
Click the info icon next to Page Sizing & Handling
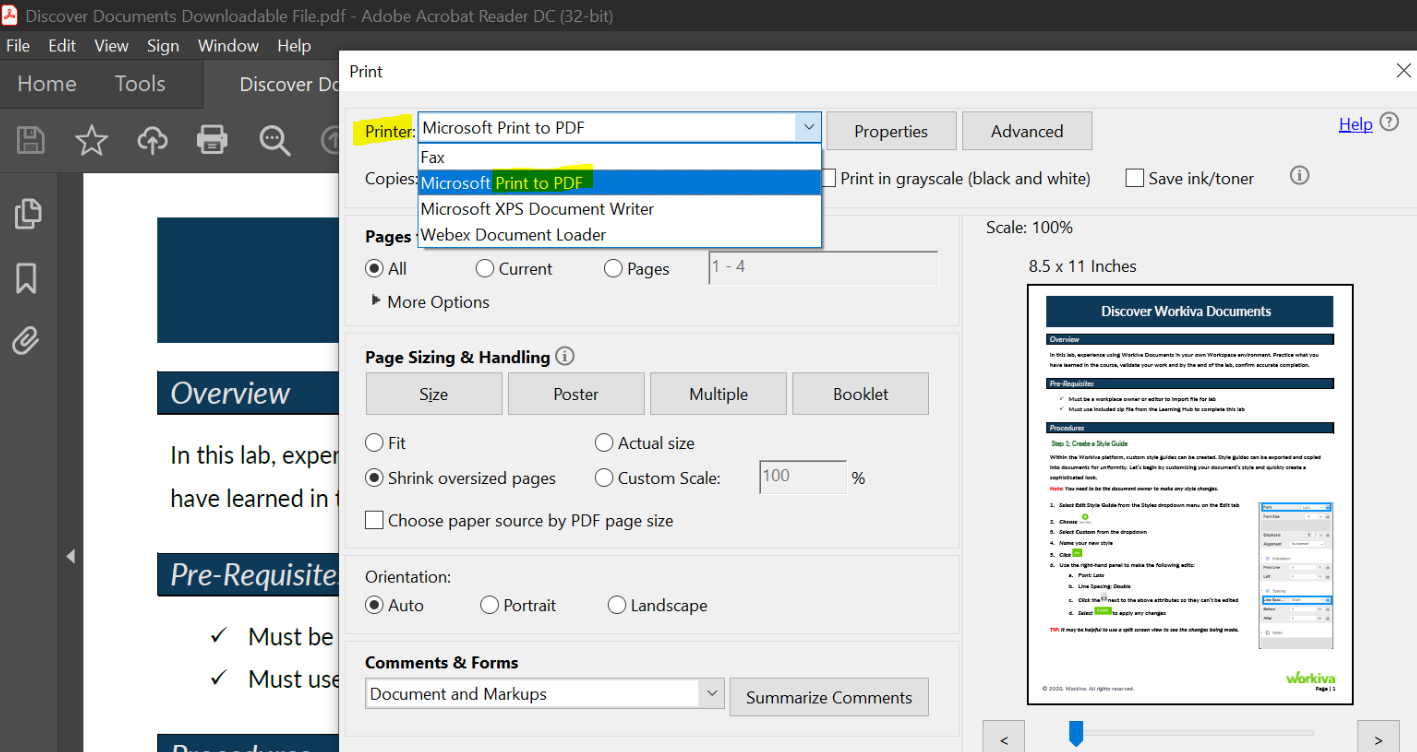[x=565, y=356]
